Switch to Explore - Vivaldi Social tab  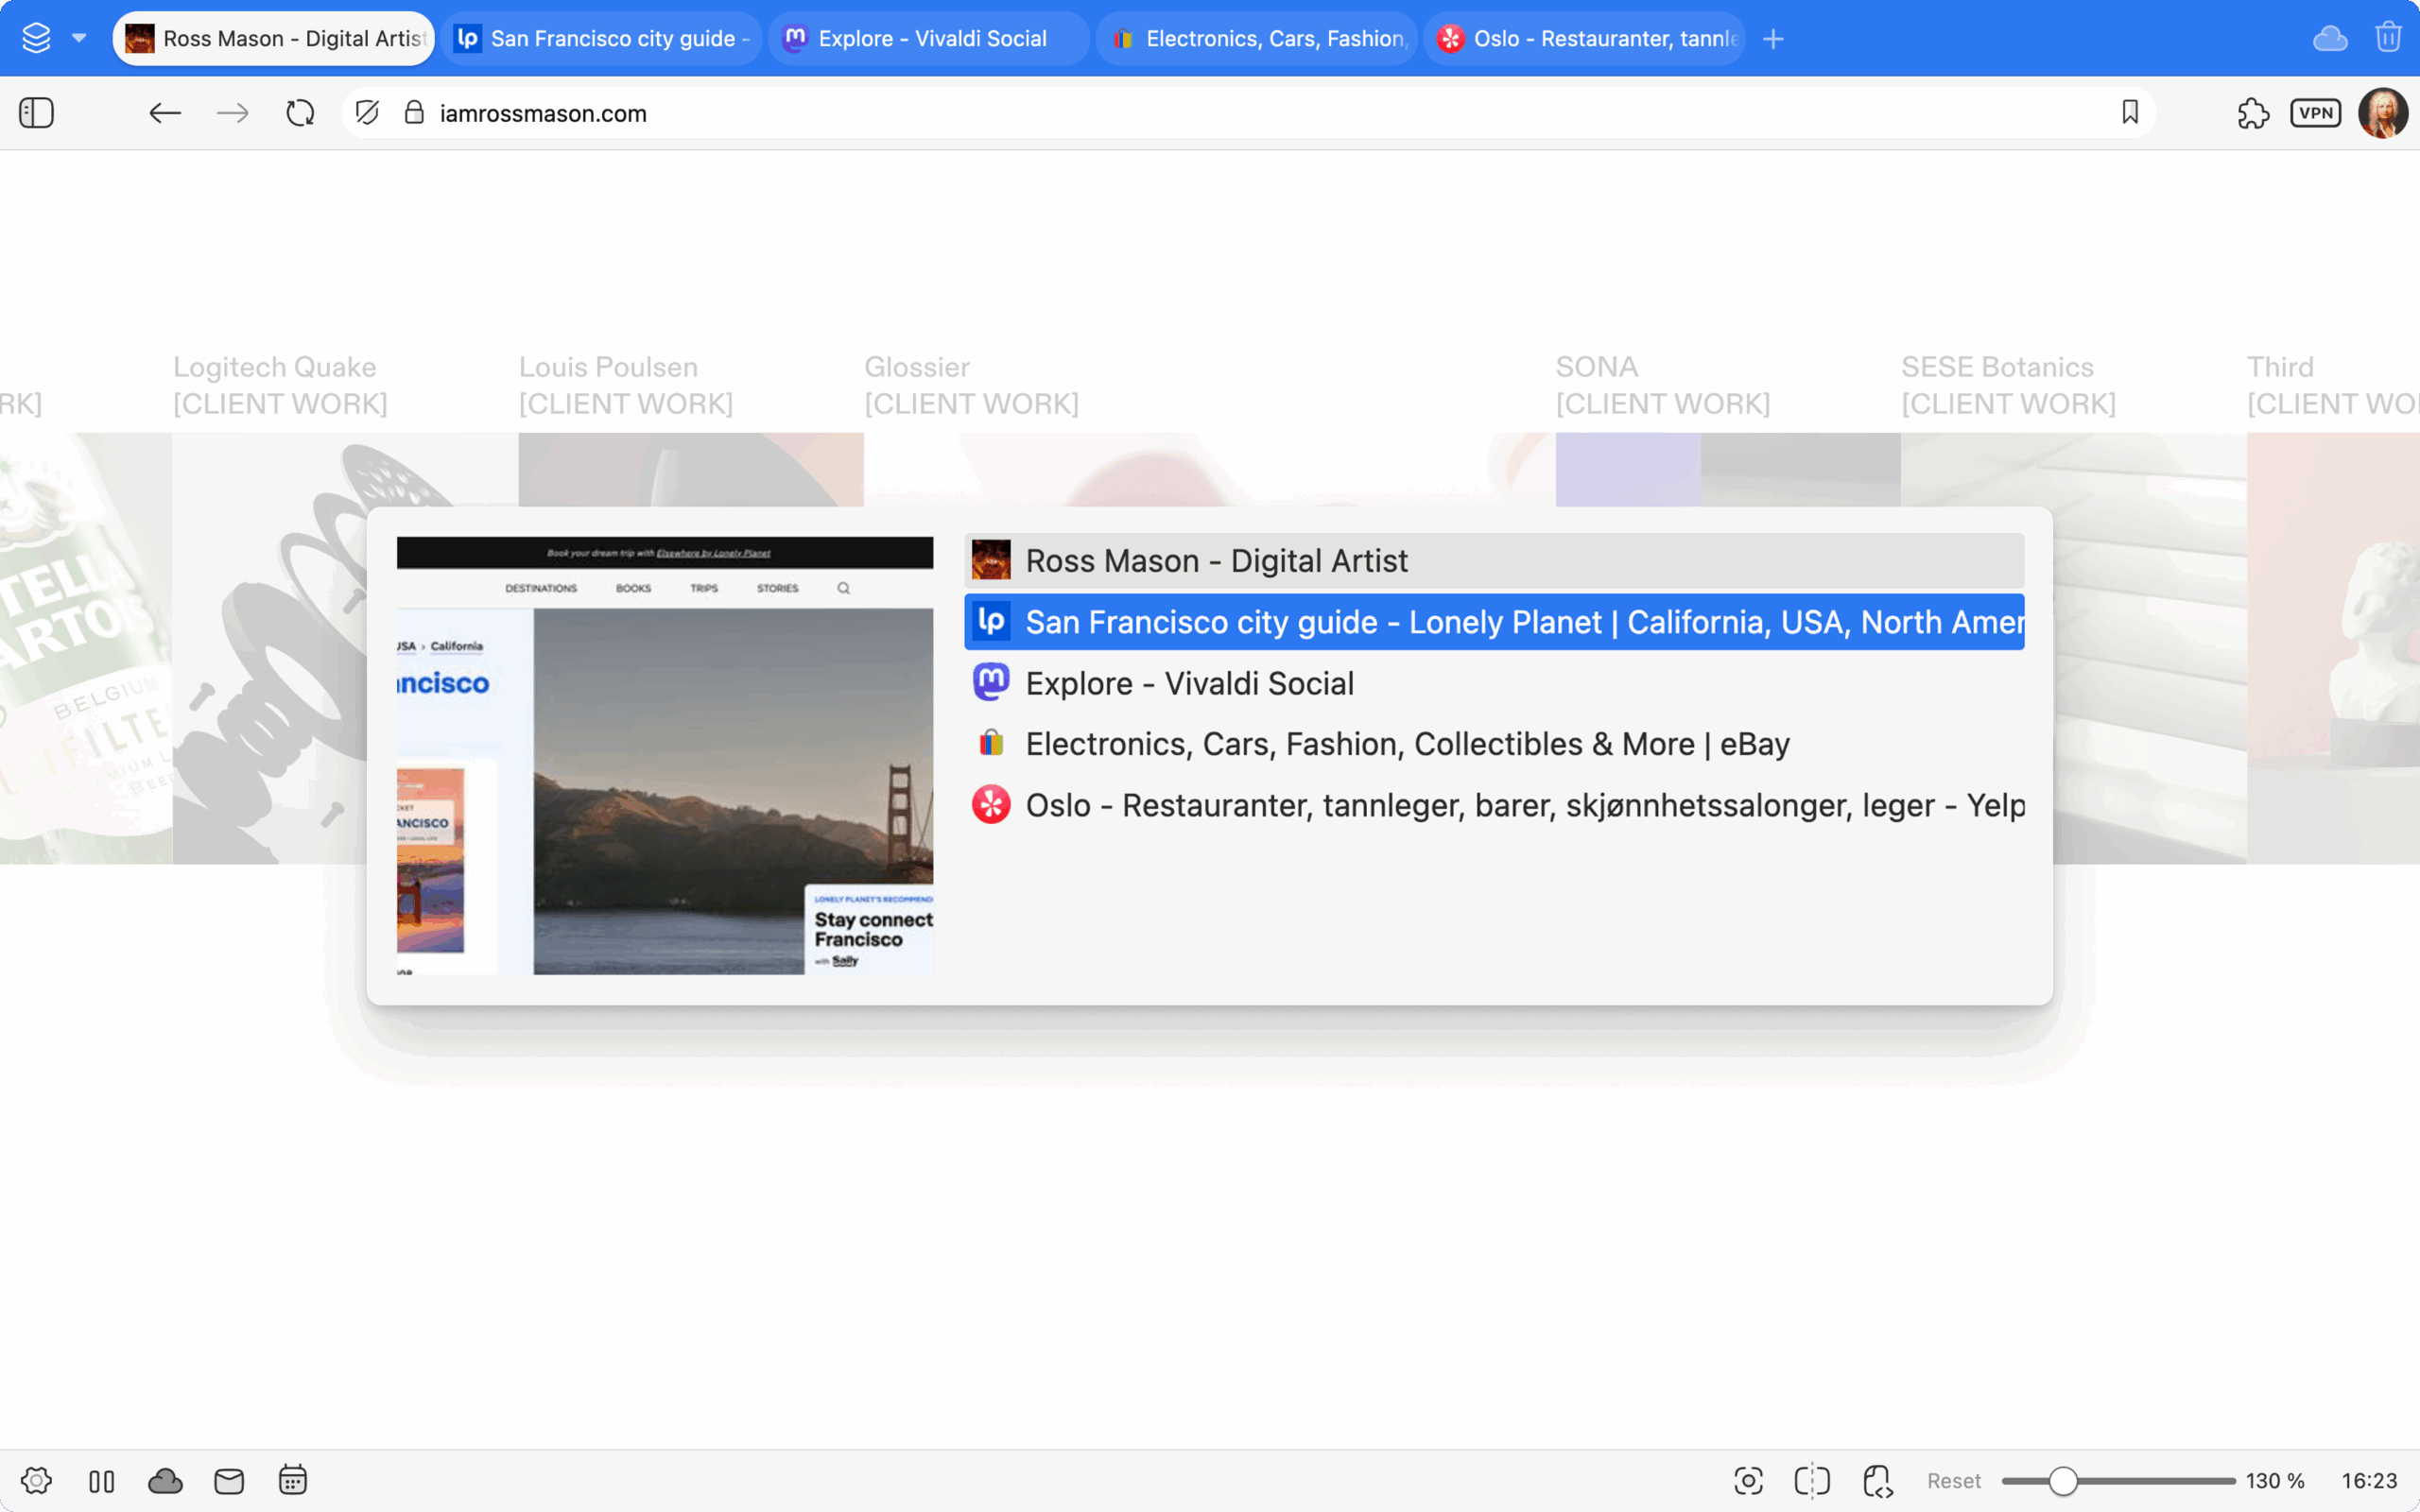click(929, 38)
